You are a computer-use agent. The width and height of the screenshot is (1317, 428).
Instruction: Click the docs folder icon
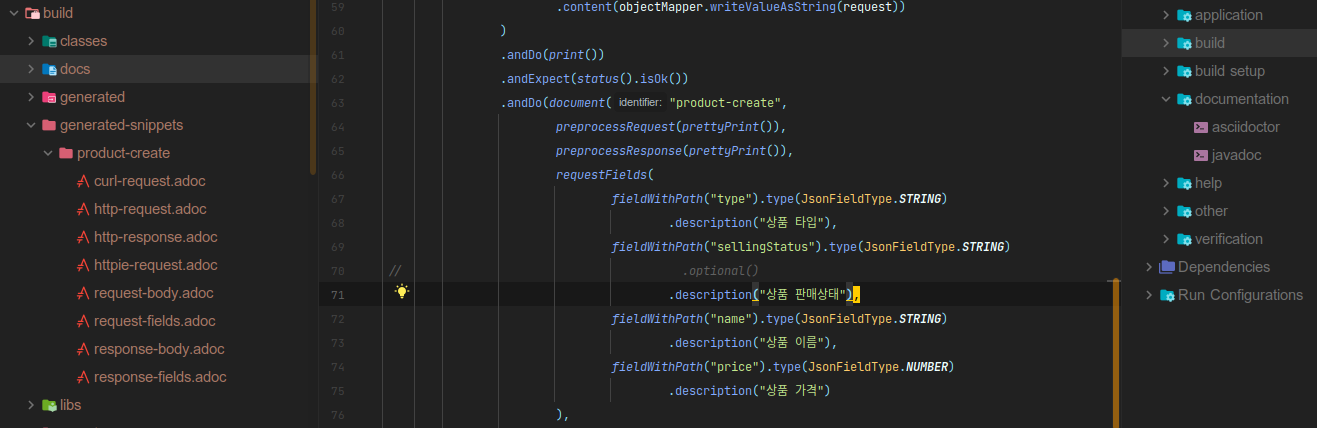point(49,69)
